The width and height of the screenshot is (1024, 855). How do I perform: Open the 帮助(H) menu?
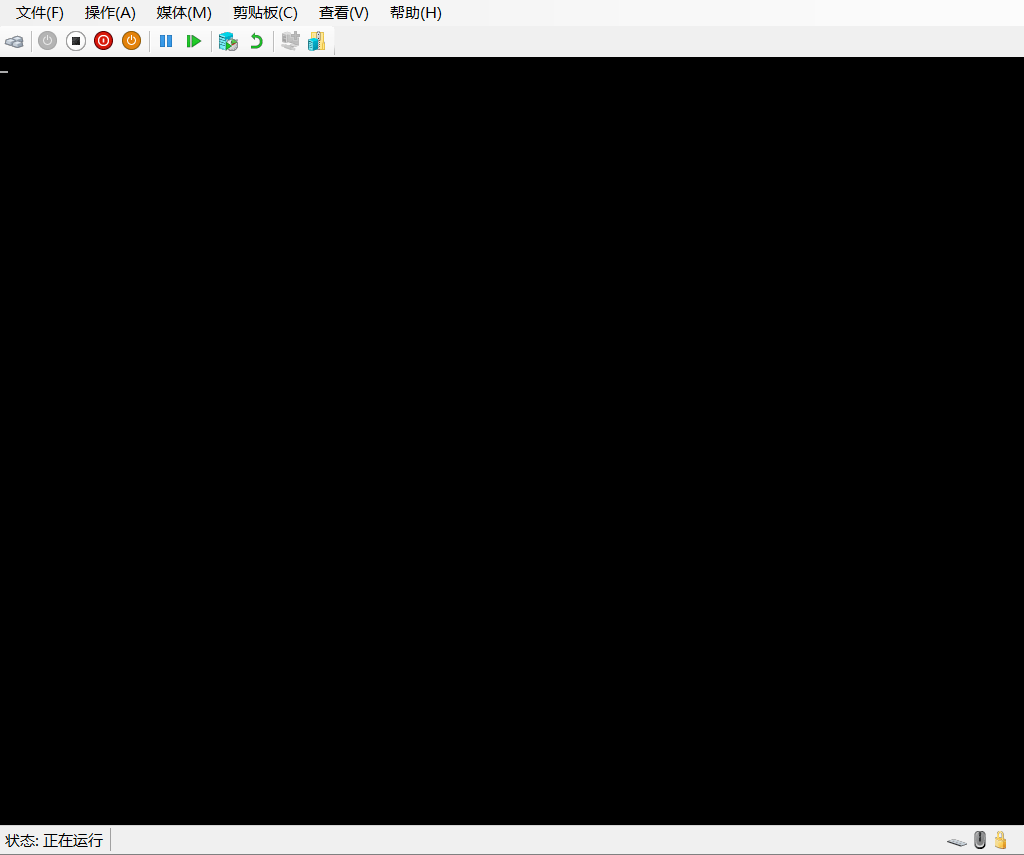point(415,13)
